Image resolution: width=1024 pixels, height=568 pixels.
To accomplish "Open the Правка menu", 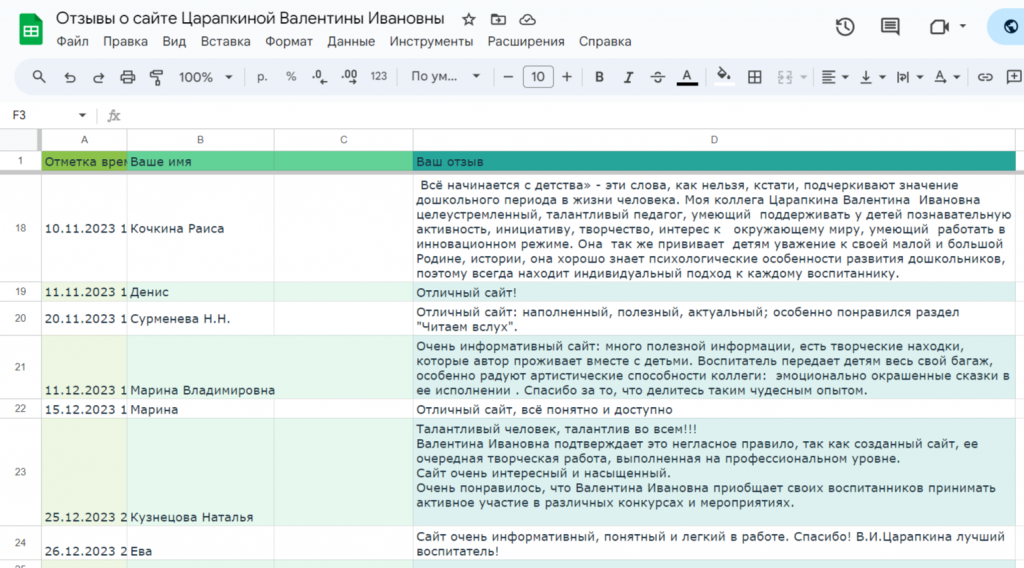I will [x=125, y=41].
